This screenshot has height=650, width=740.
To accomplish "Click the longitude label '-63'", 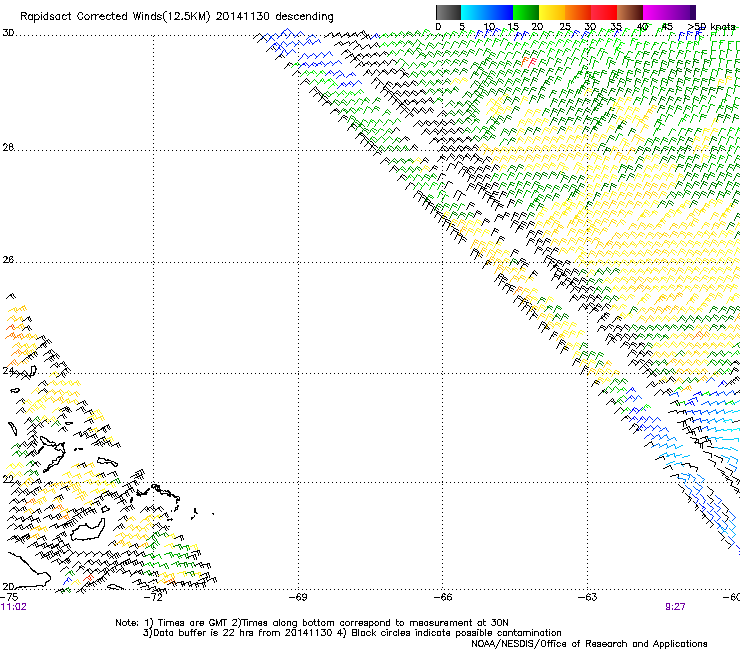I will (588, 597).
